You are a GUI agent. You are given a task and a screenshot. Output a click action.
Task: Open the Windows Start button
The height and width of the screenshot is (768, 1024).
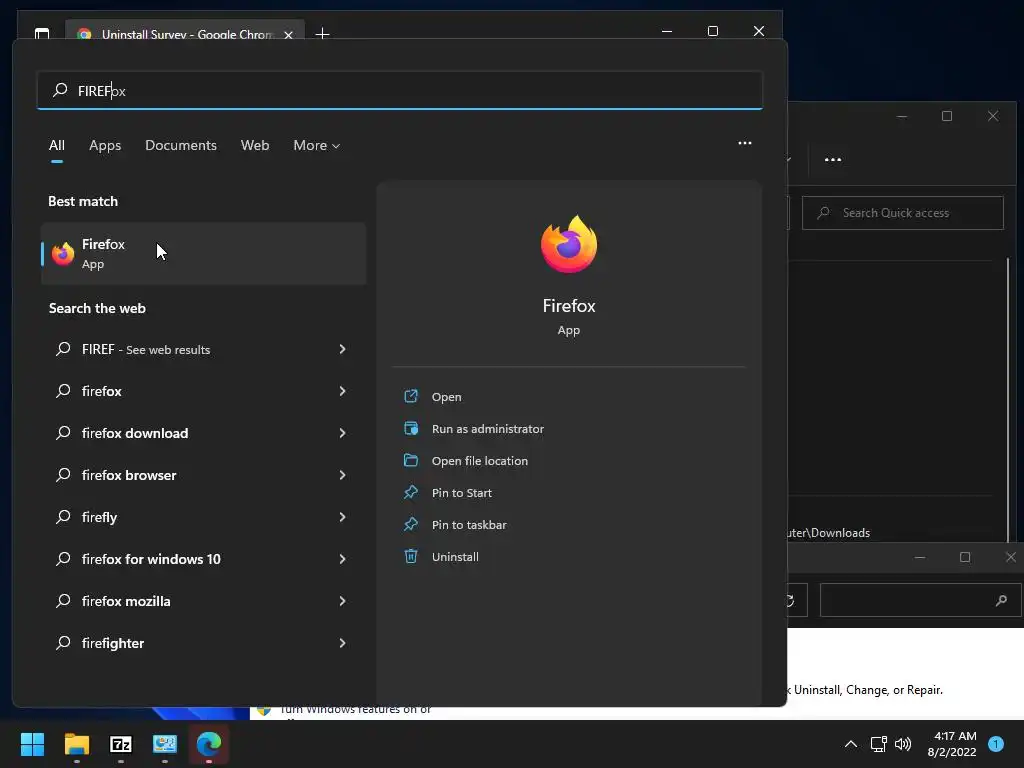pos(33,744)
